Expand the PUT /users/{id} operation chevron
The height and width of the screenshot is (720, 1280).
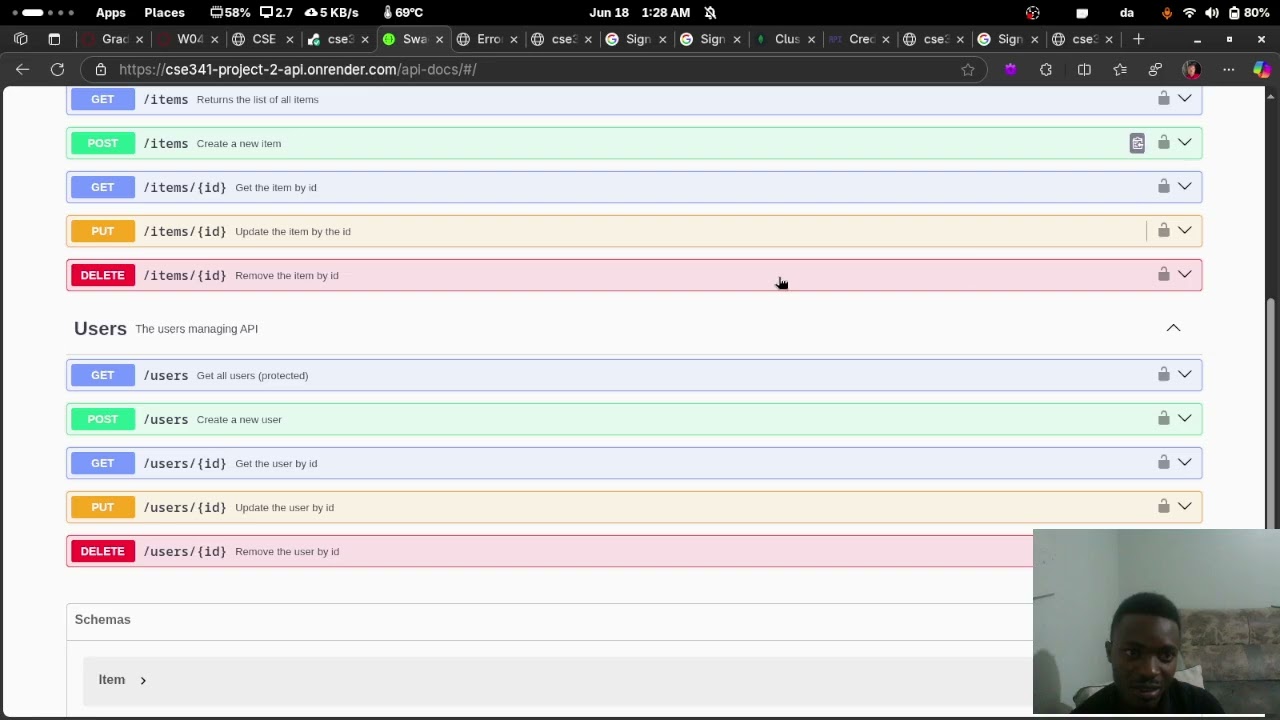click(x=1184, y=506)
